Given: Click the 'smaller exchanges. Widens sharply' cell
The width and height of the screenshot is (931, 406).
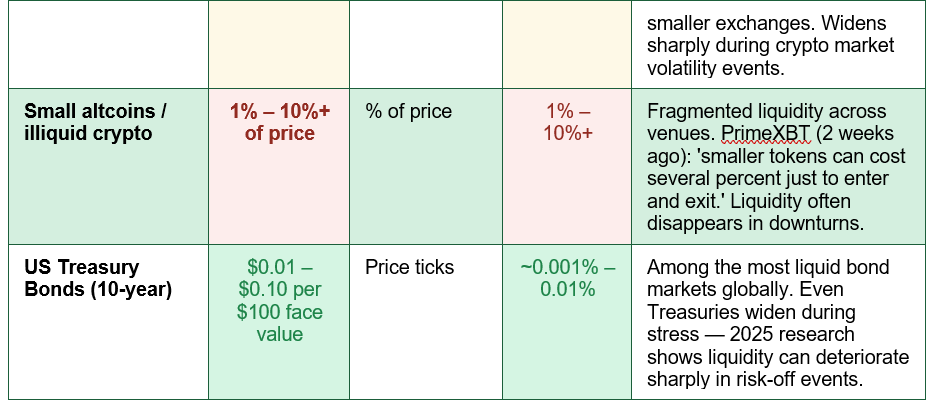Looking at the screenshot, I should pyautogui.click(x=778, y=45).
